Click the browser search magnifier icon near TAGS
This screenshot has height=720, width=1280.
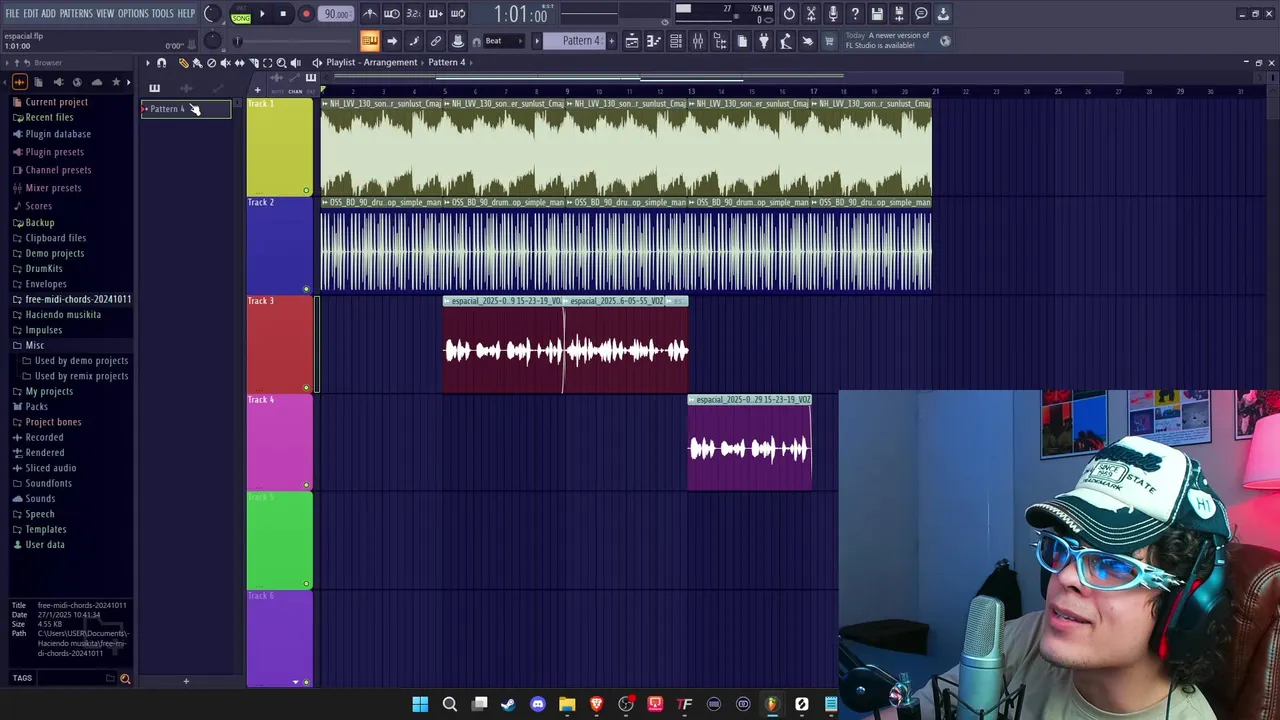pos(125,679)
